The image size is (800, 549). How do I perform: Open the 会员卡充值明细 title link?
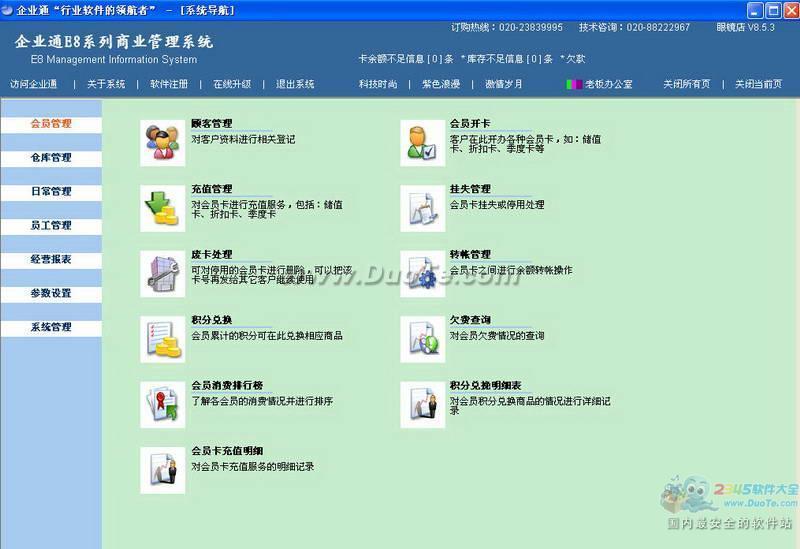click(x=227, y=451)
